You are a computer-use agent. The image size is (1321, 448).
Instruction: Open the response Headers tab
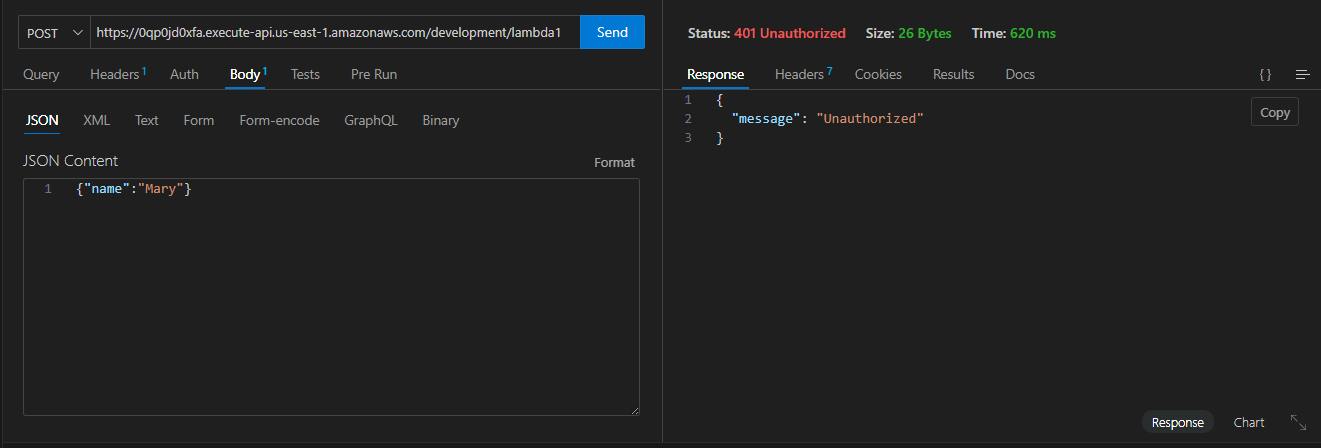[x=803, y=74]
